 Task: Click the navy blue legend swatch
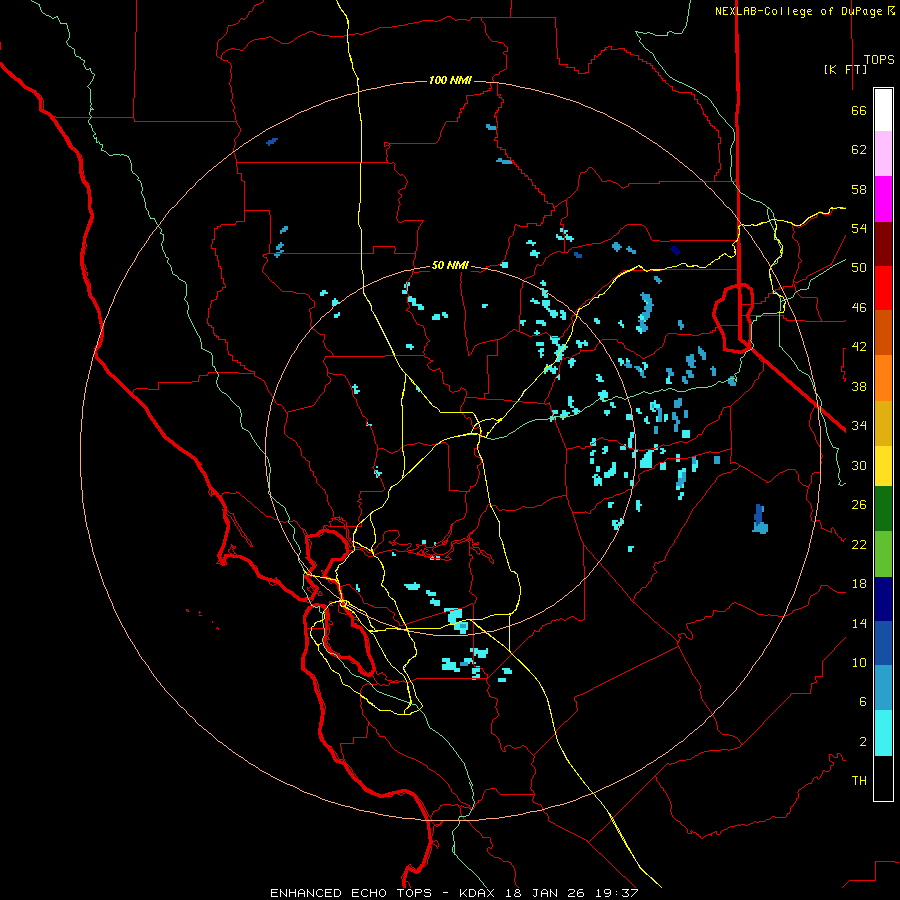883,599
